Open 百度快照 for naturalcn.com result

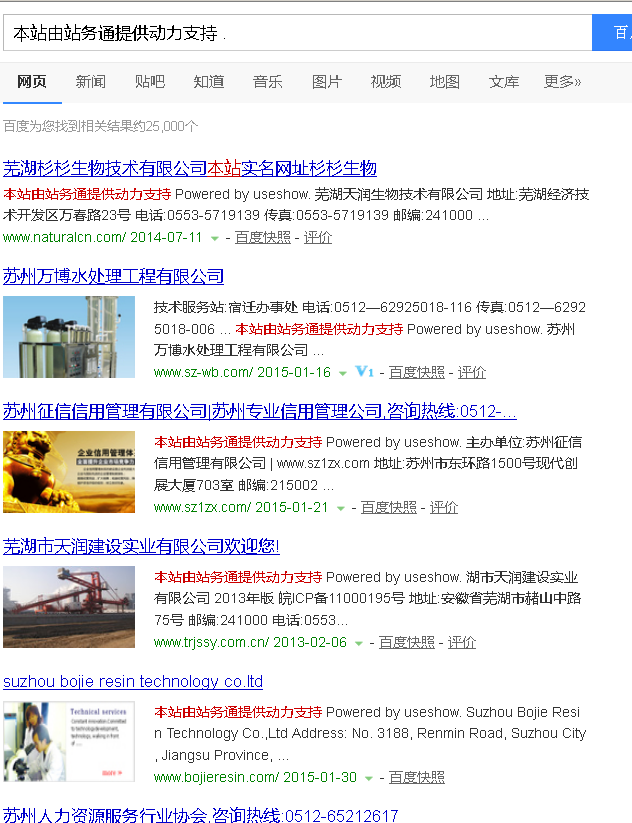tap(262, 238)
